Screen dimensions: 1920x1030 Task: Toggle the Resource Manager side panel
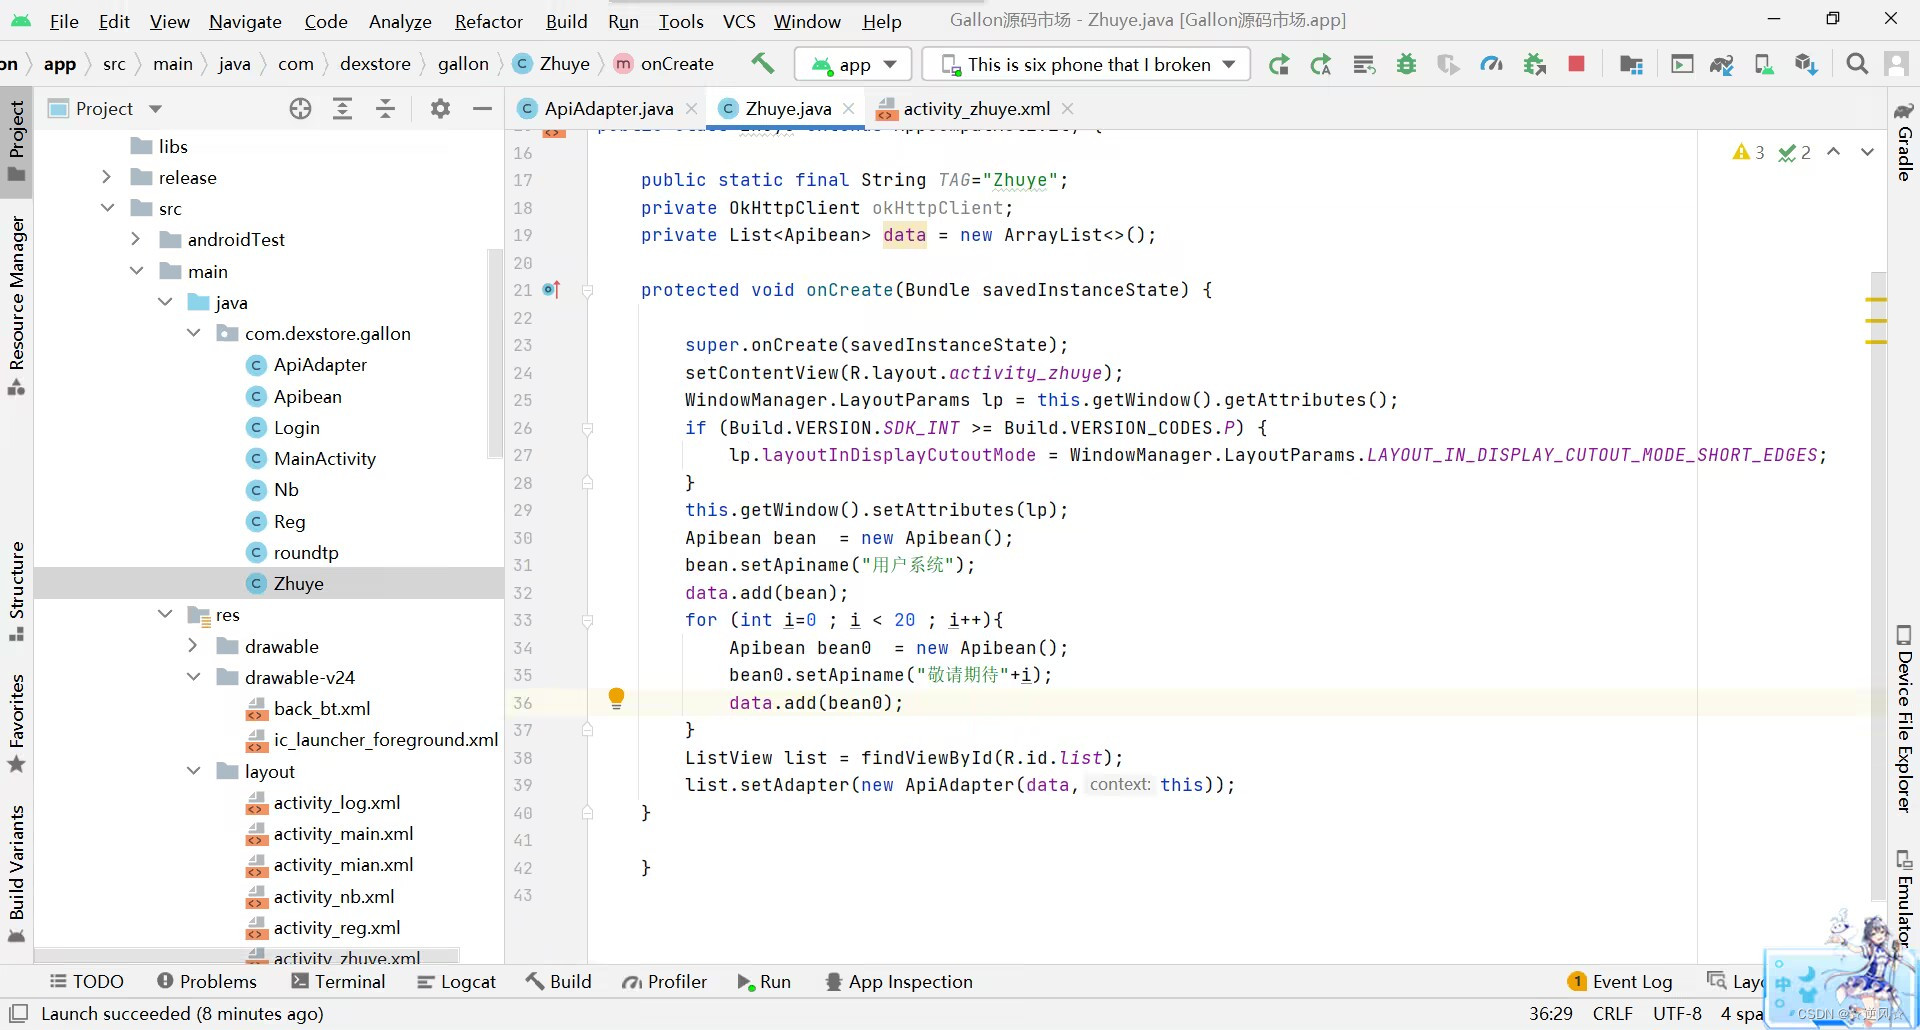click(x=17, y=305)
